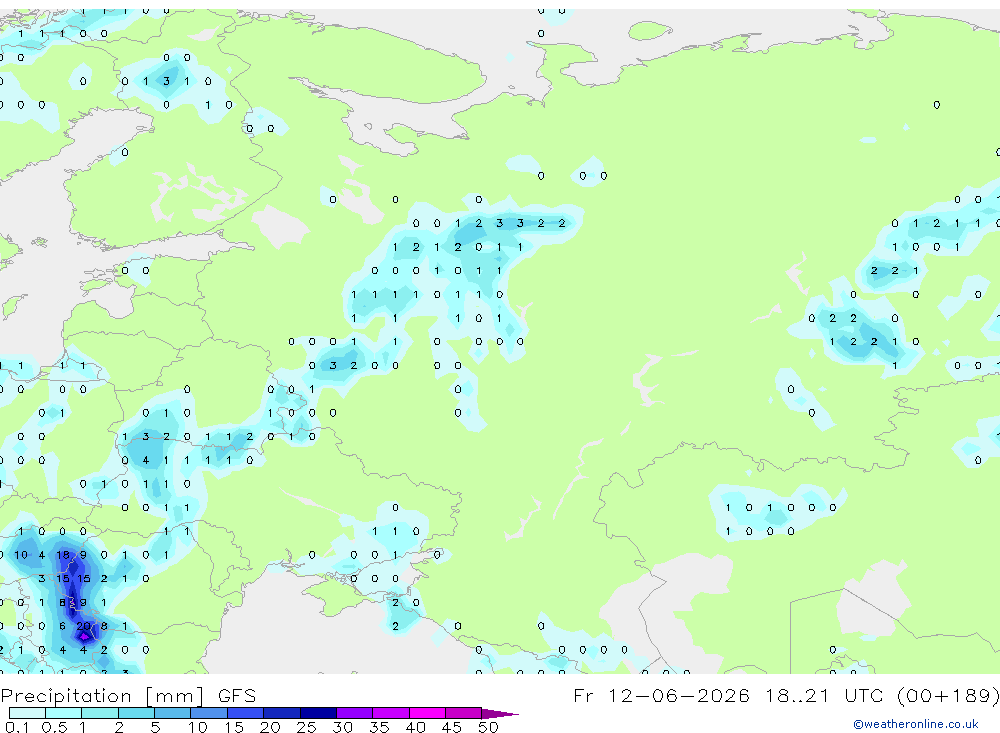Select the 20–25 mm legend swatch
This screenshot has height=733, width=1000.
pos(282,713)
